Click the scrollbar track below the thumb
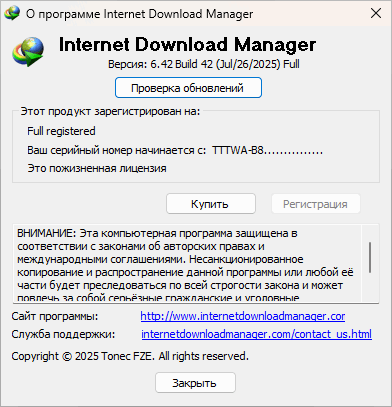 (370, 288)
